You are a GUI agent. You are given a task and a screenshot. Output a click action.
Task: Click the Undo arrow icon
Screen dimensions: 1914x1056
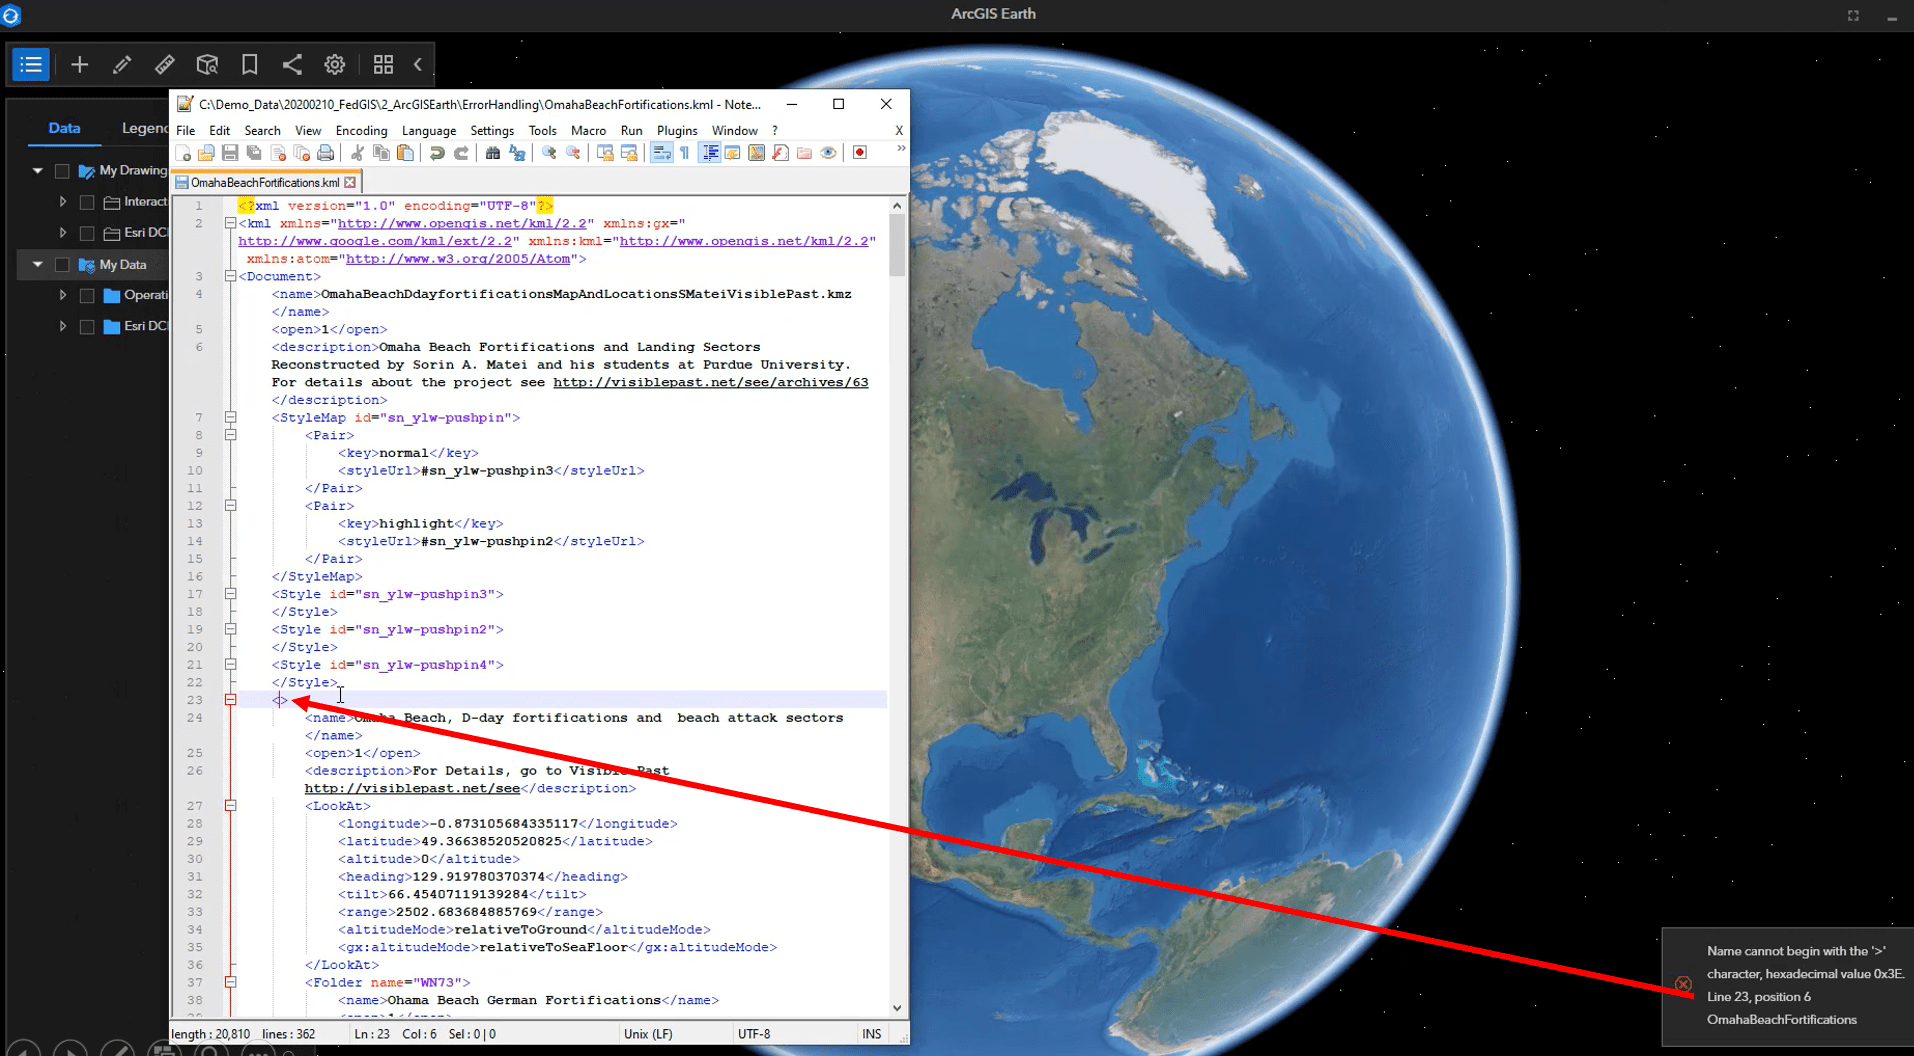coord(437,153)
